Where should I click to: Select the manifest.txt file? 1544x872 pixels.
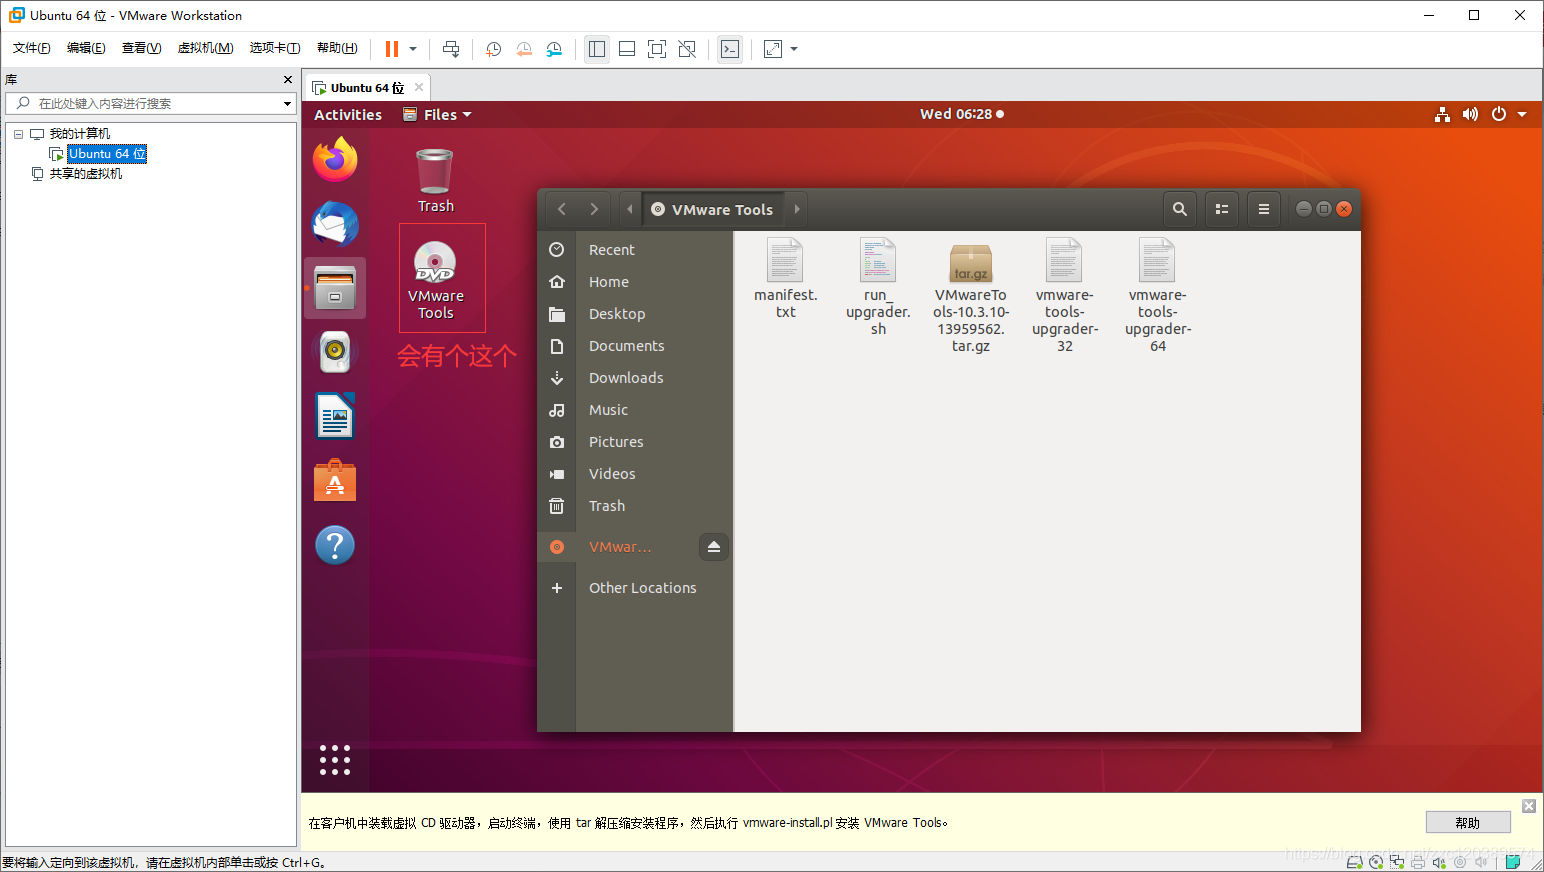click(786, 279)
